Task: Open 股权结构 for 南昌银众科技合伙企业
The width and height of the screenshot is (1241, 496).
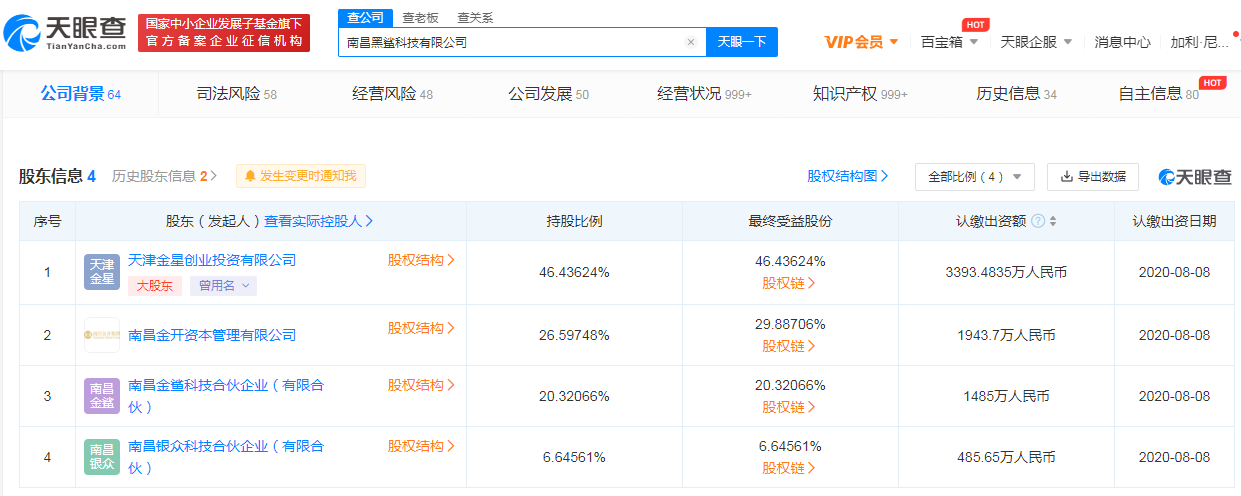Action: click(421, 446)
